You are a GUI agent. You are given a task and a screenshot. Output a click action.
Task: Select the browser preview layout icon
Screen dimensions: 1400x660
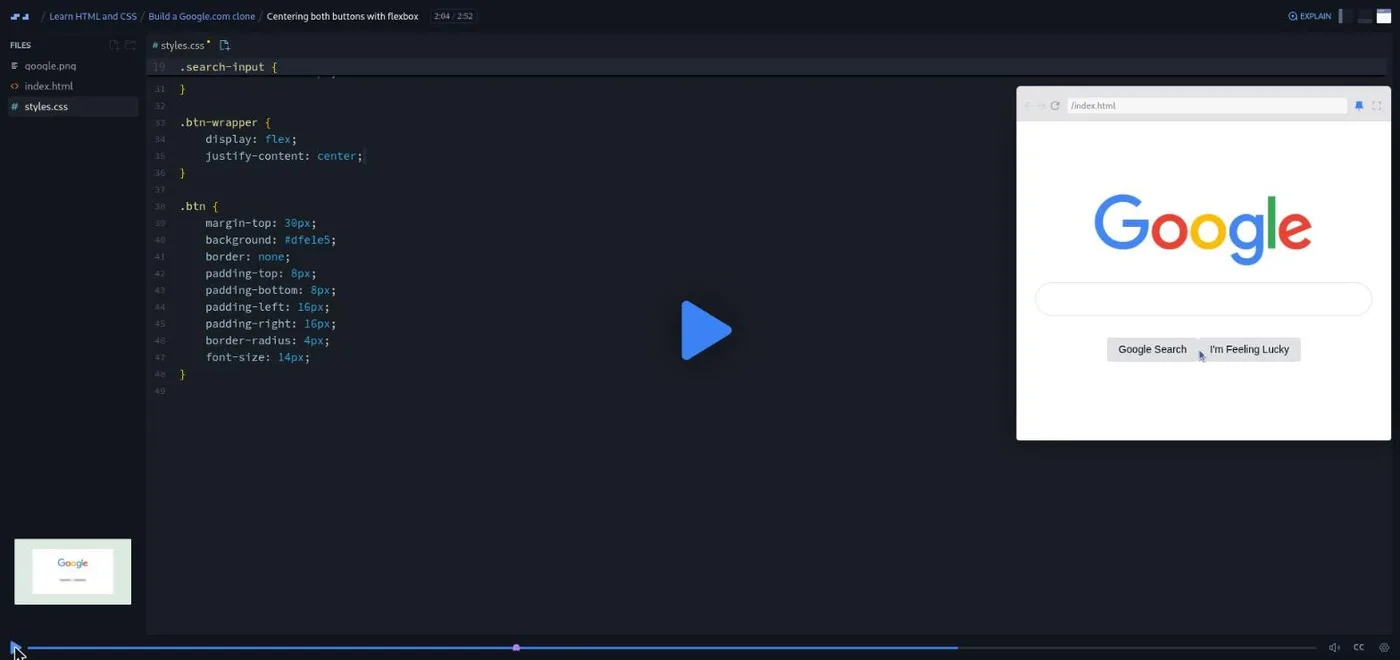coord(1384,16)
